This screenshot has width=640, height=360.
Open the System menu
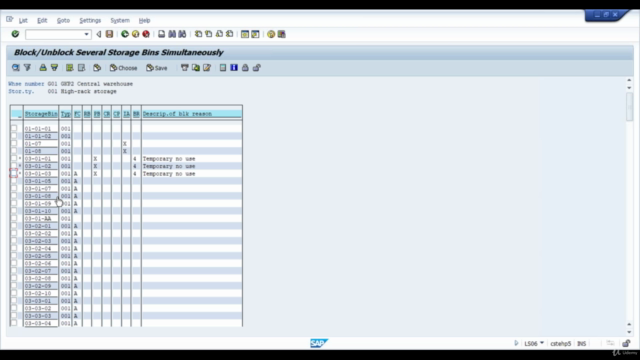[120, 20]
